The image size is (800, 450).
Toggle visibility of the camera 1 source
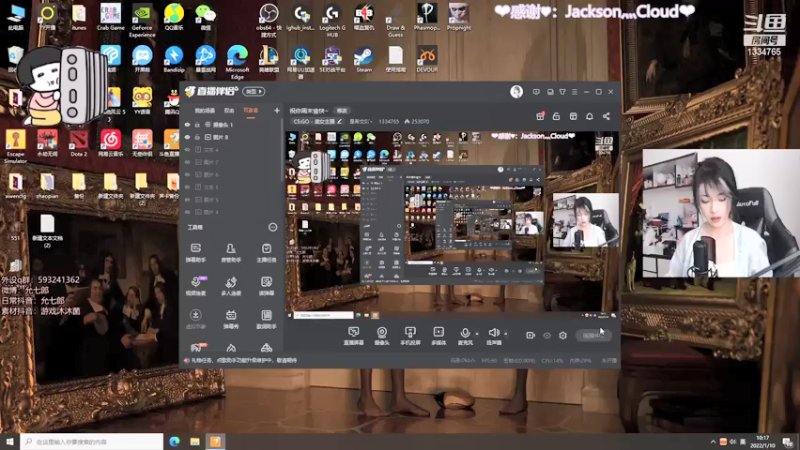click(187, 124)
